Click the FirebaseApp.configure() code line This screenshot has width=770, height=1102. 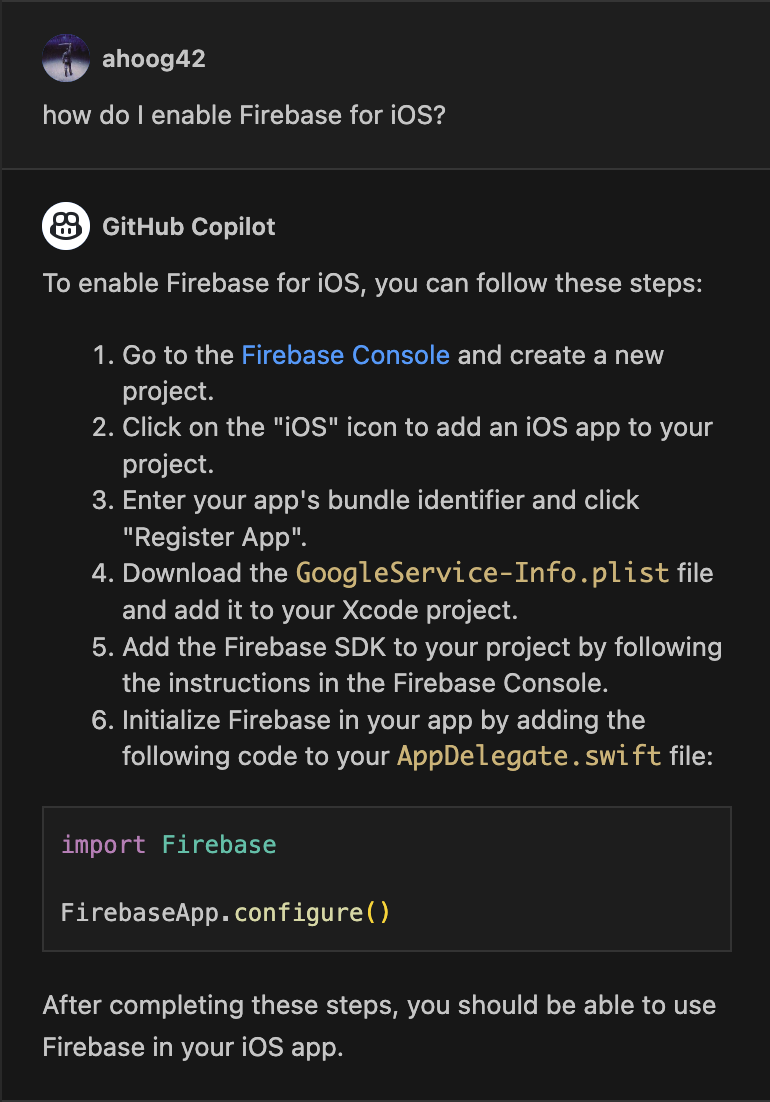coord(226,912)
